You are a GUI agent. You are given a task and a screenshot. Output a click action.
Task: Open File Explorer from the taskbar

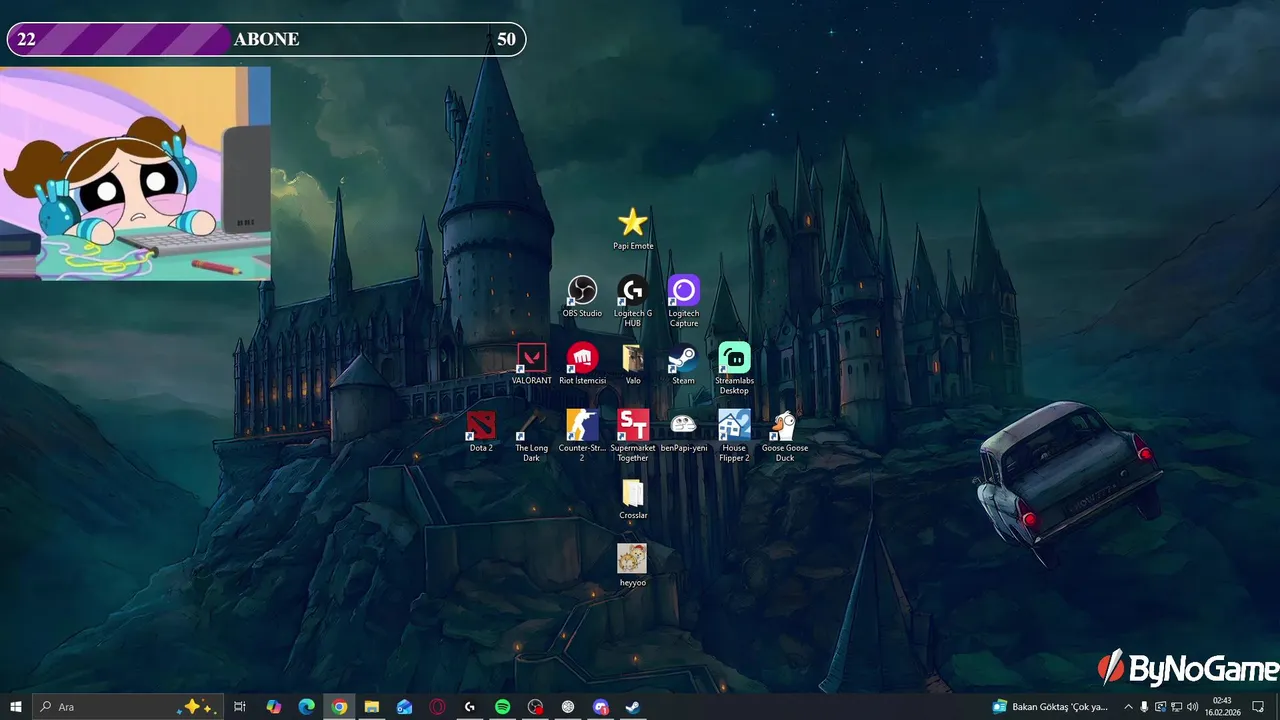tap(372, 707)
